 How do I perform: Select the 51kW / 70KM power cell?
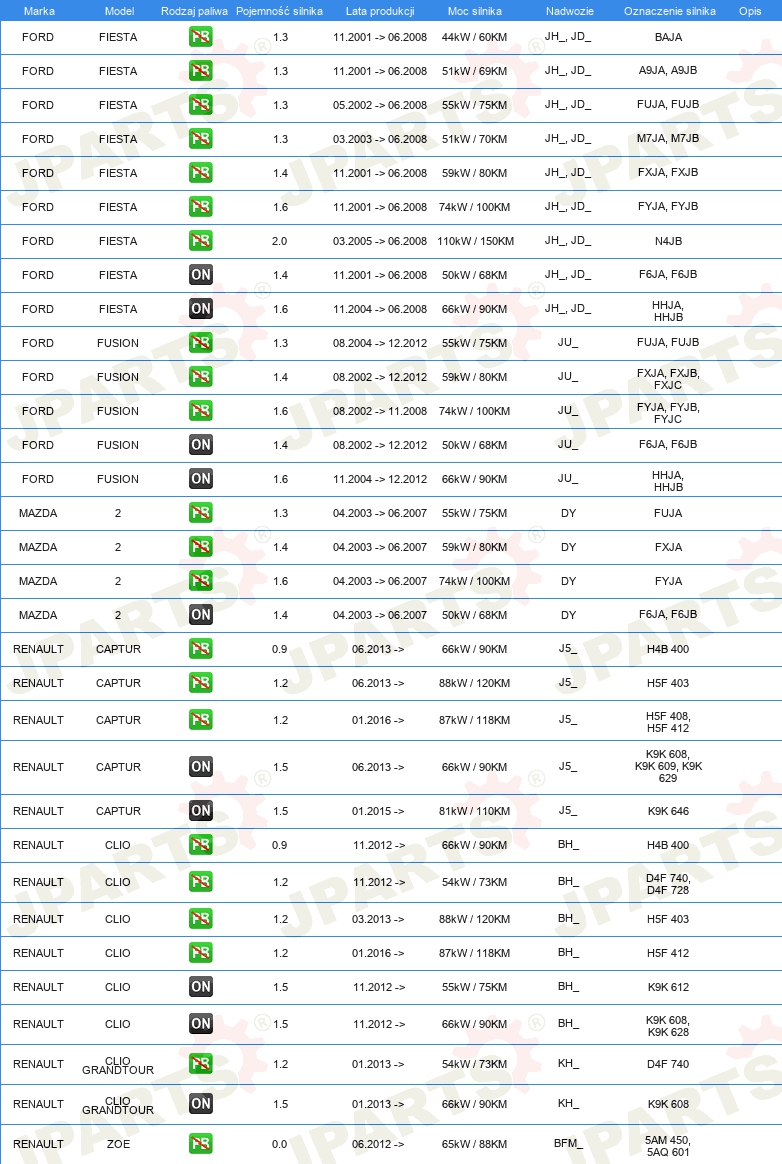[475, 140]
